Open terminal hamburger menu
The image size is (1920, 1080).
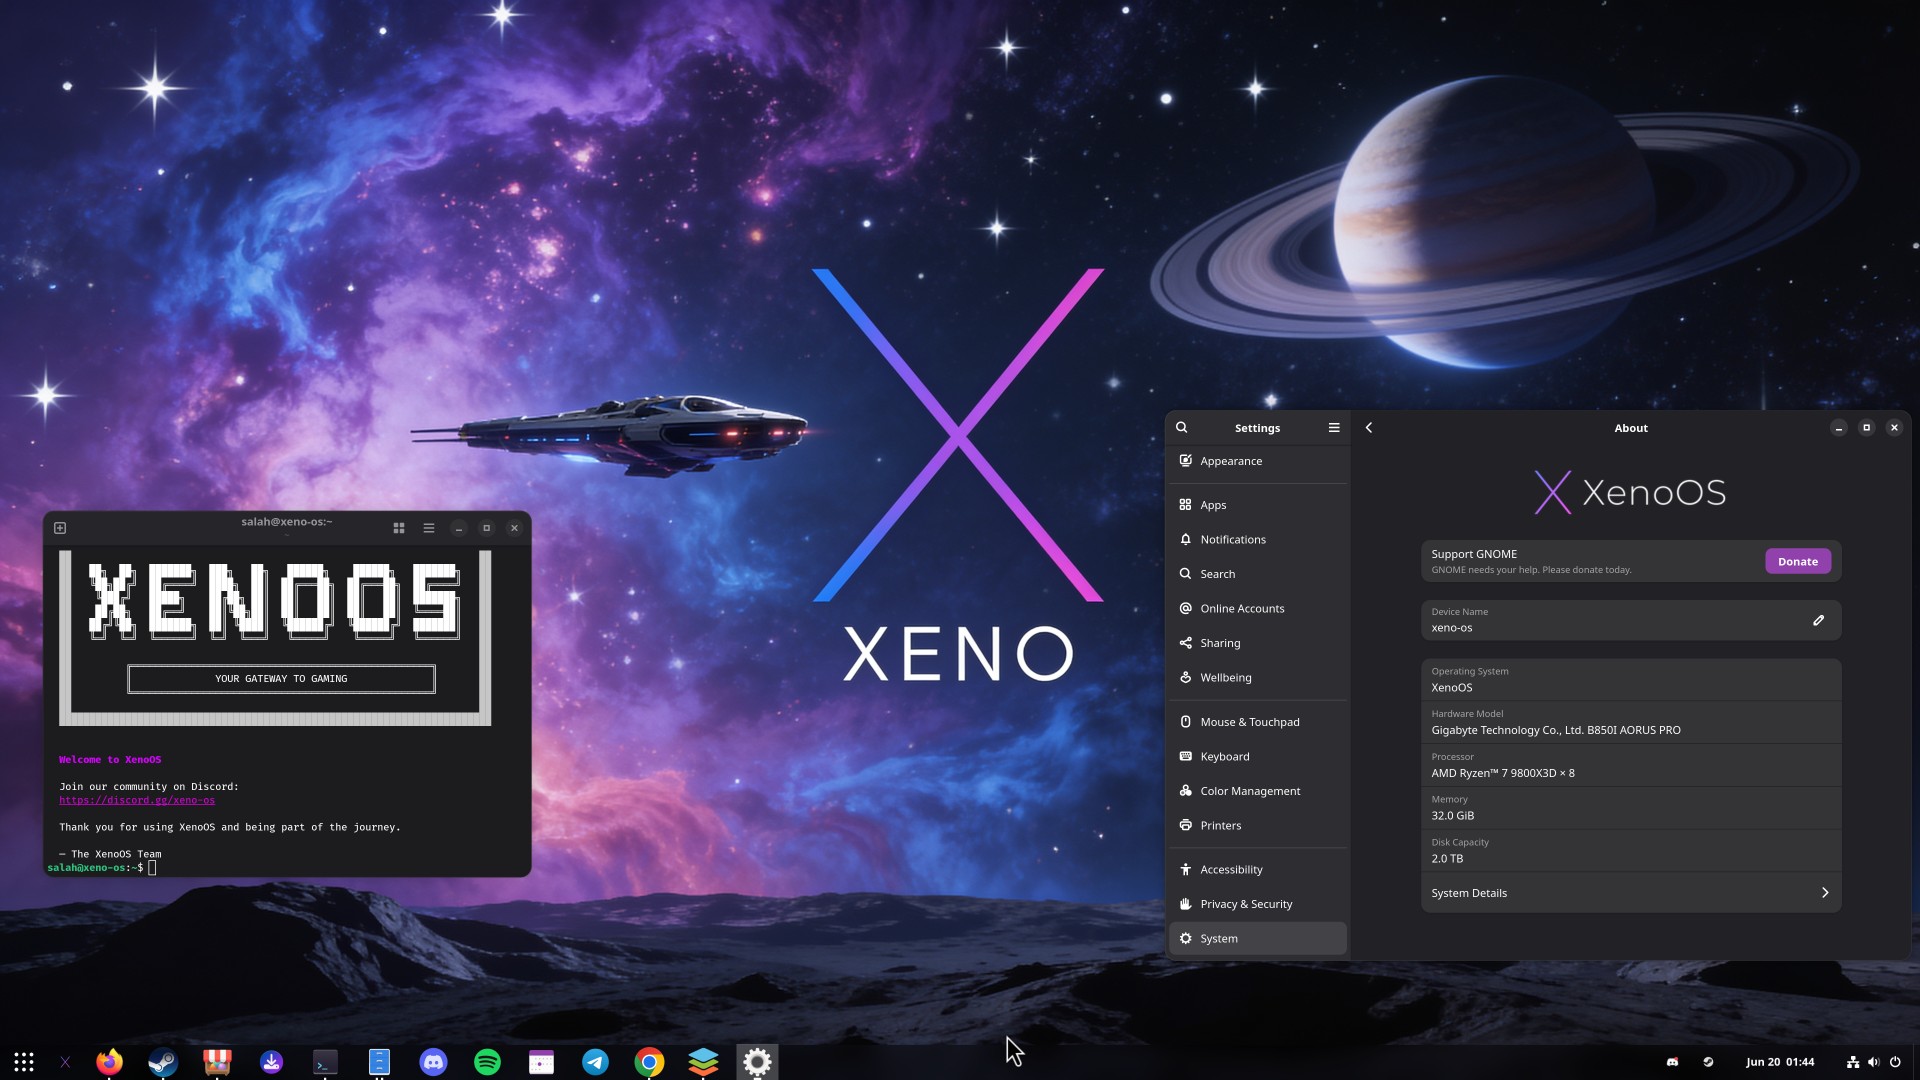(429, 528)
